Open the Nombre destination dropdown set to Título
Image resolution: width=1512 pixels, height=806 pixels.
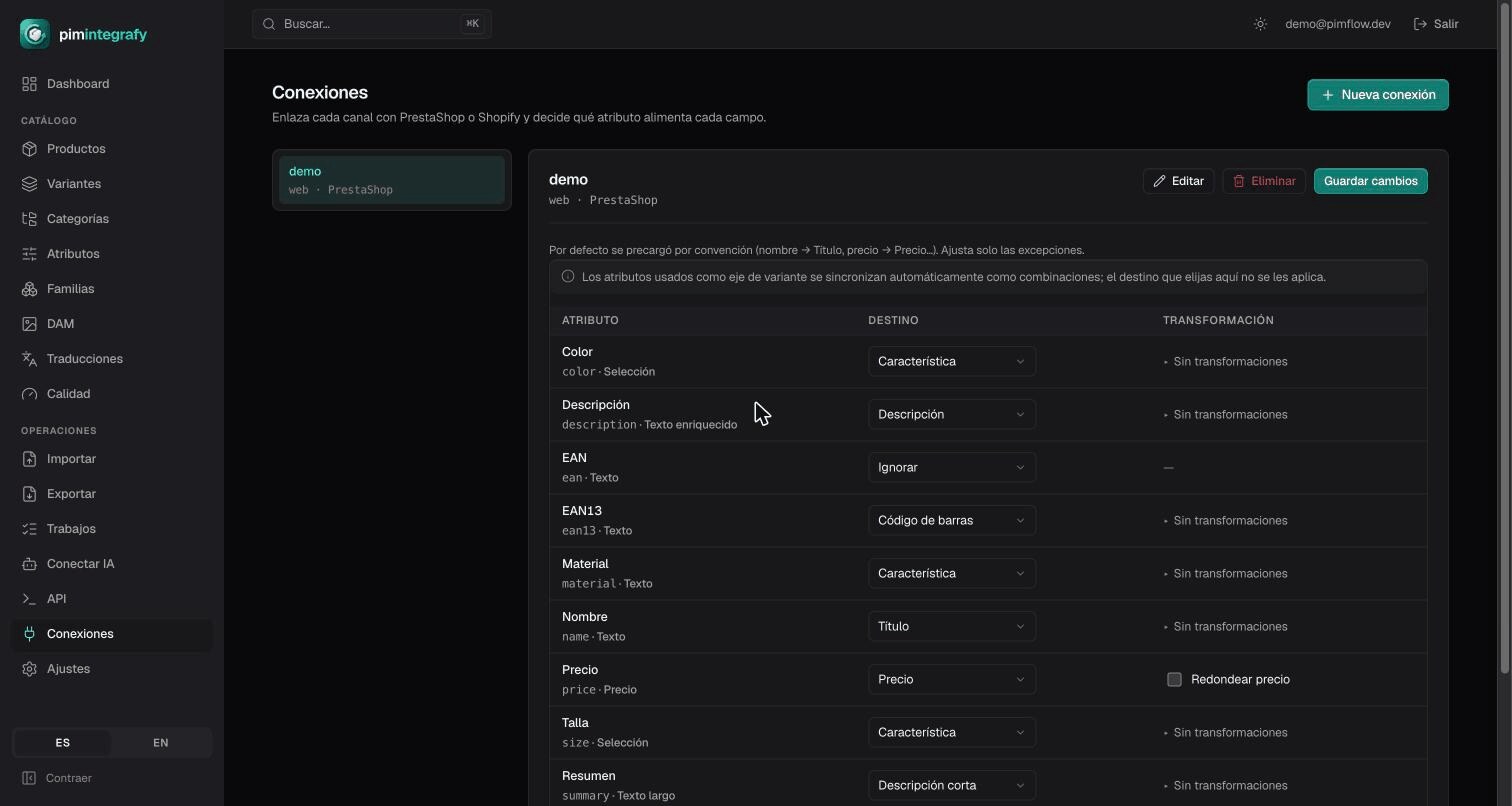pos(952,627)
